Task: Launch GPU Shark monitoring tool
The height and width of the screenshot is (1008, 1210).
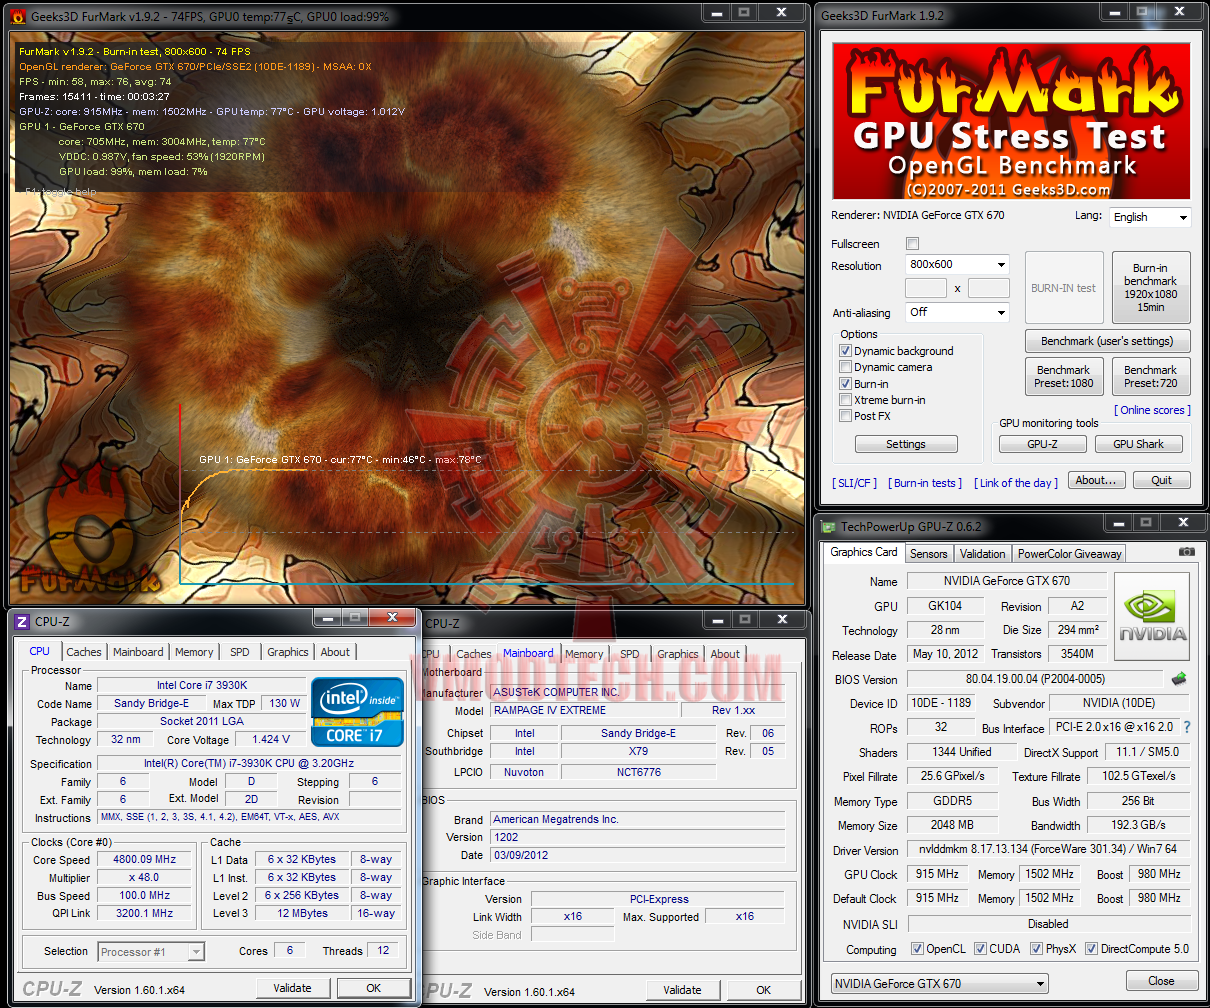Action: tap(1139, 444)
